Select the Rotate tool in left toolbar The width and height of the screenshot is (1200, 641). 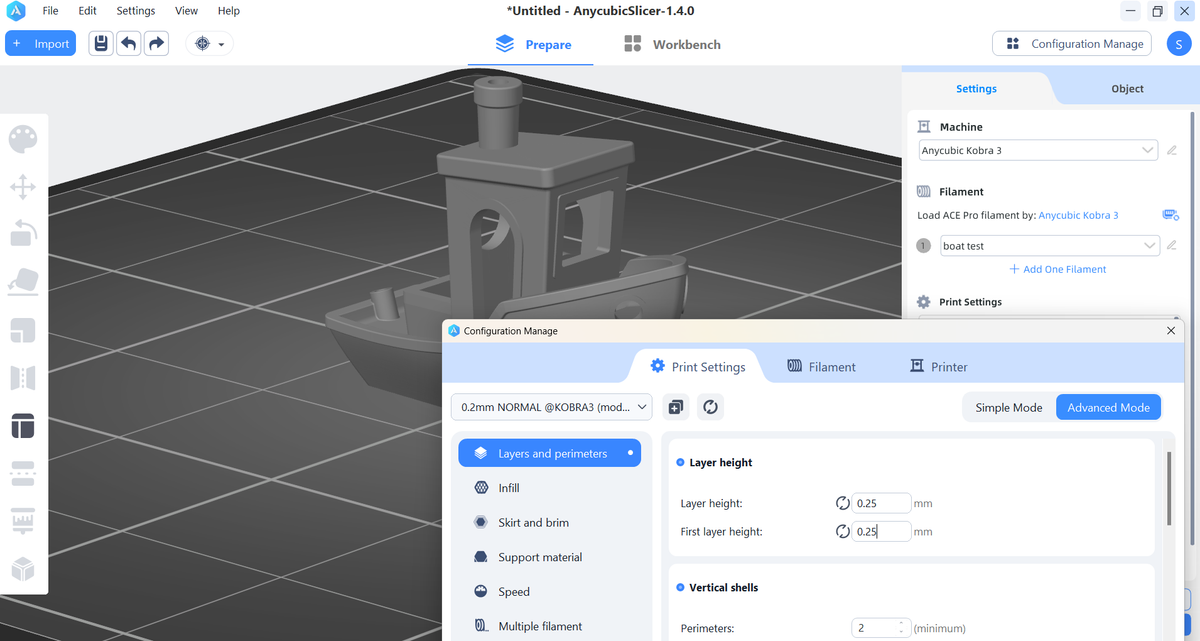23,233
